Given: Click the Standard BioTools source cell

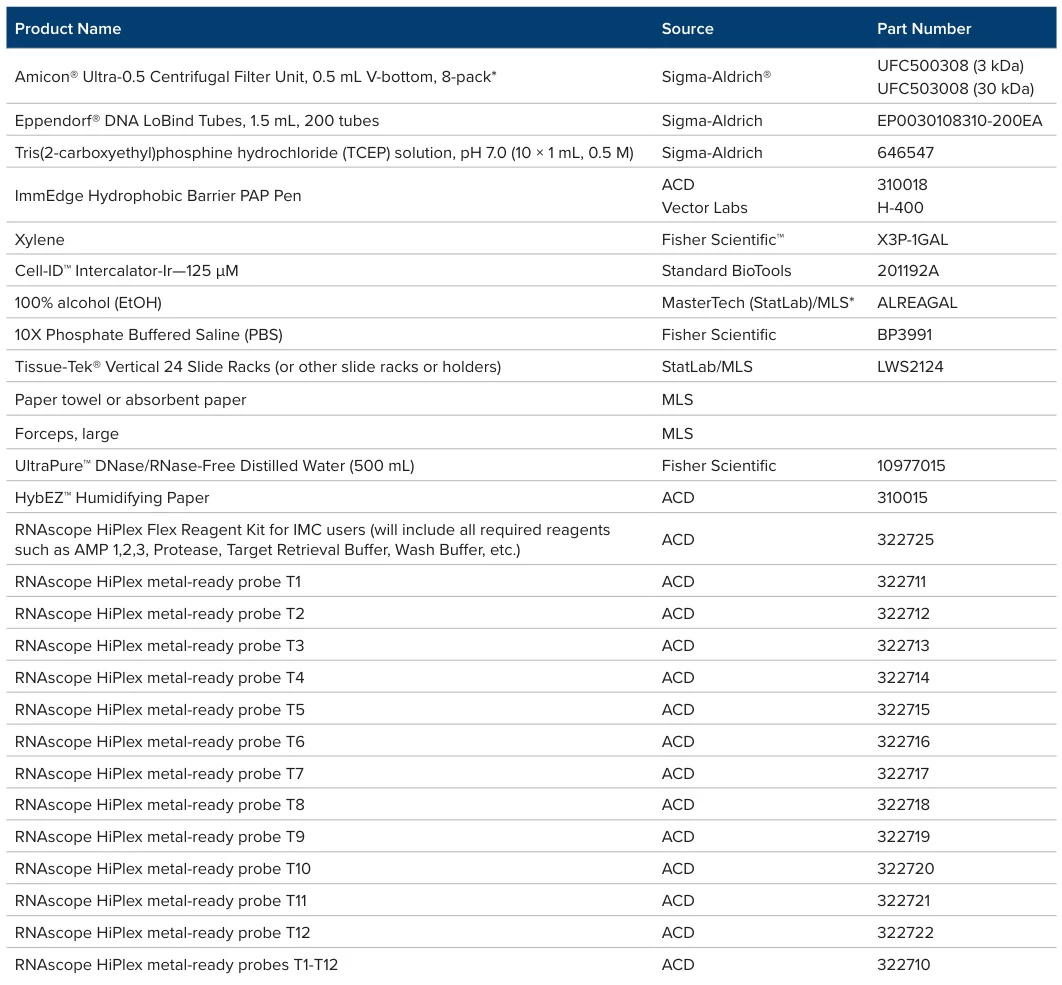Looking at the screenshot, I should pos(726,271).
